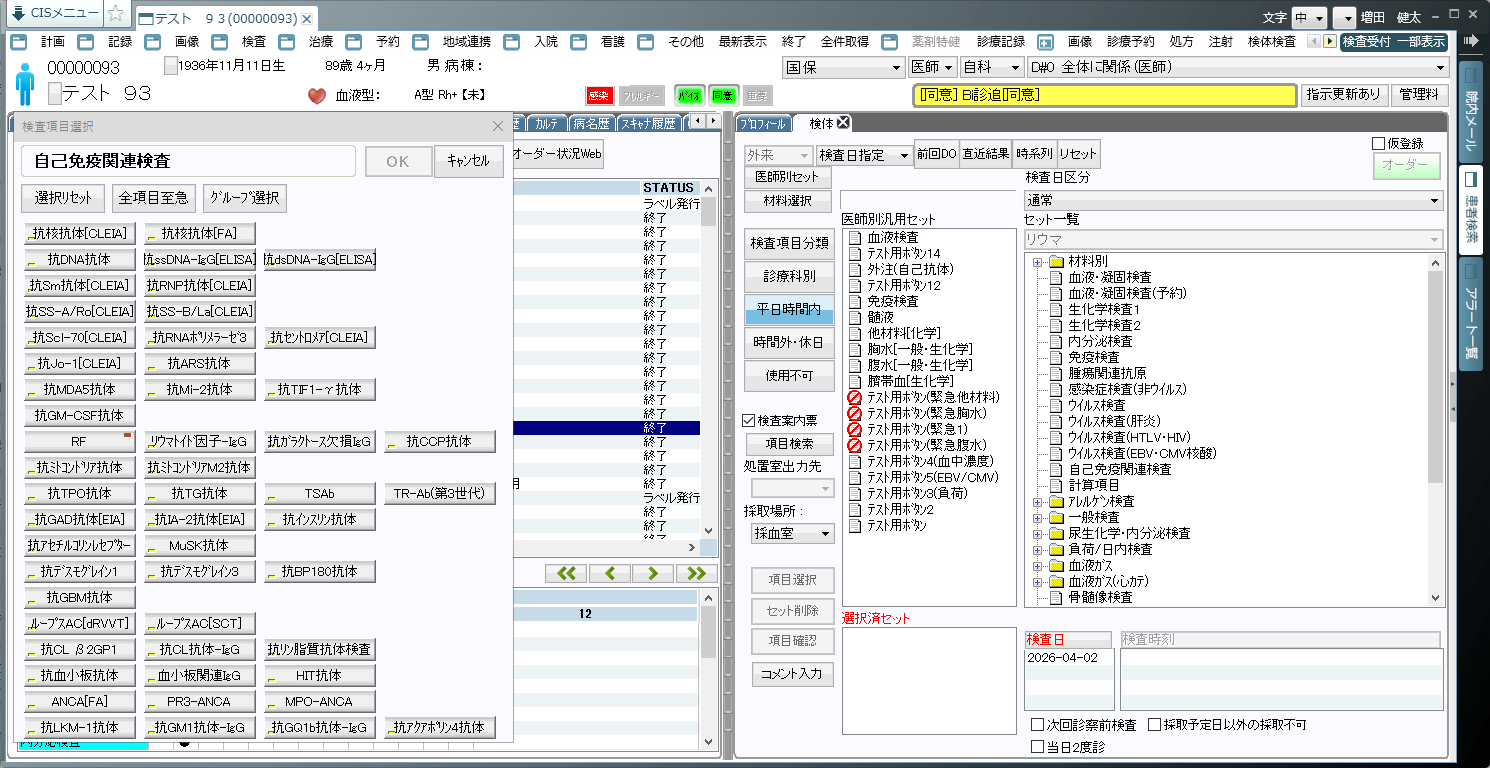Image resolution: width=1490 pixels, height=768 pixels.
Task: Click the red 感染 infection indicator
Action: 599,96
